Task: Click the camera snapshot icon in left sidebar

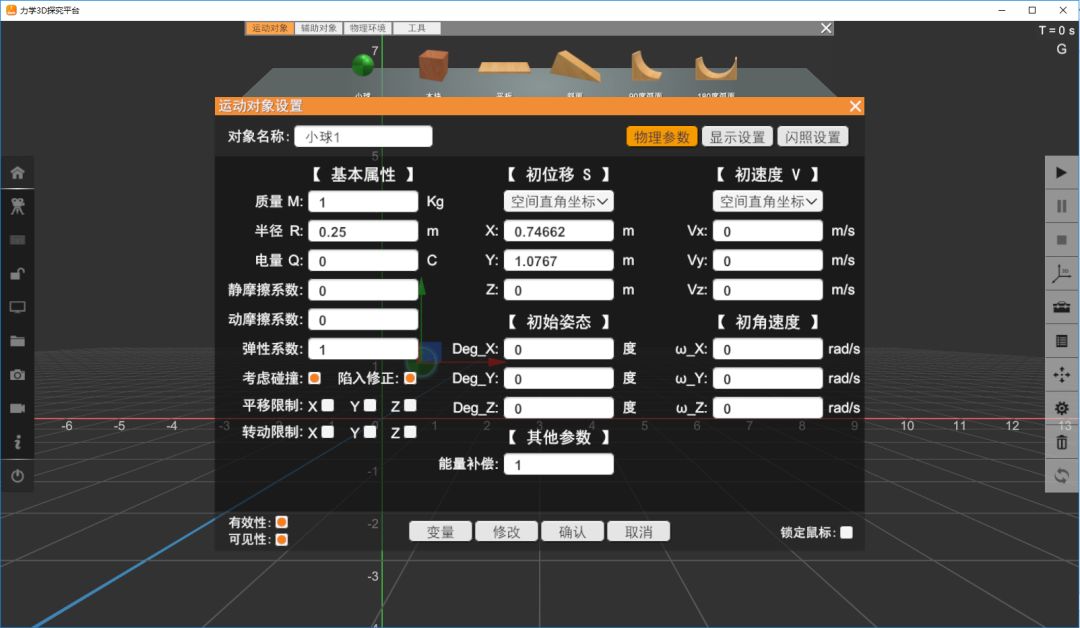Action: point(17,375)
